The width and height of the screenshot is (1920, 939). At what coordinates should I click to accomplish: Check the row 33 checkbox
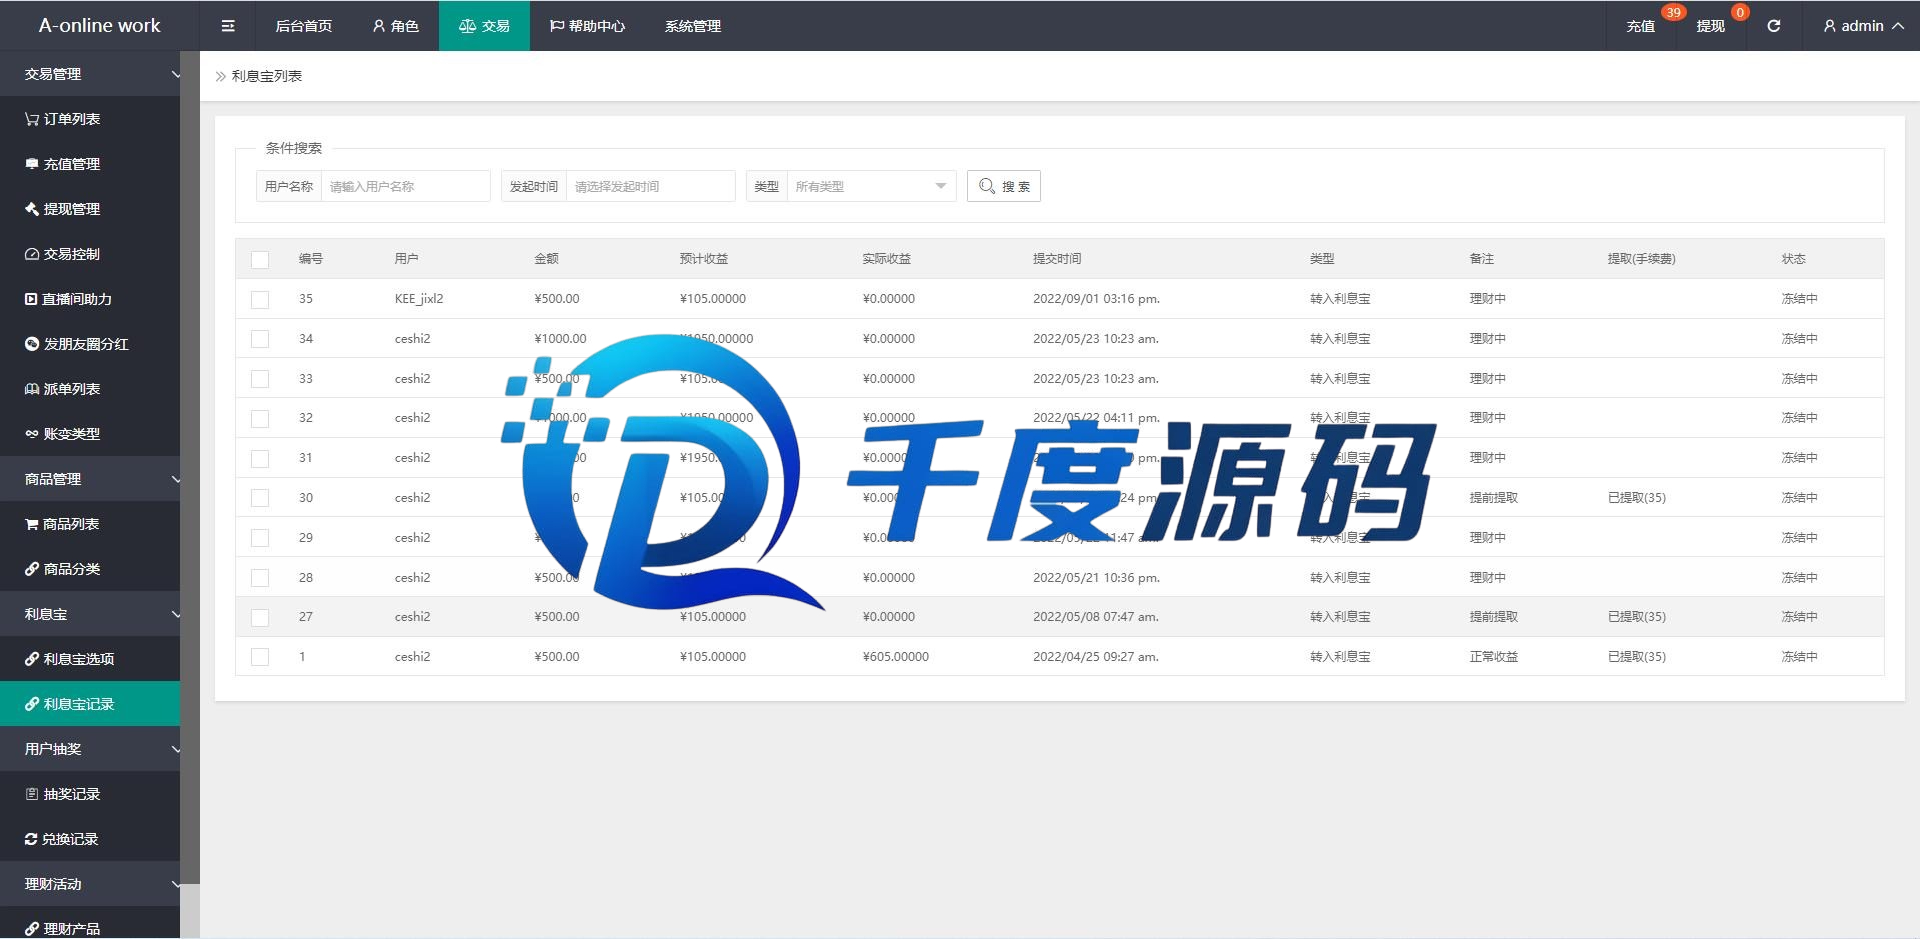(260, 379)
